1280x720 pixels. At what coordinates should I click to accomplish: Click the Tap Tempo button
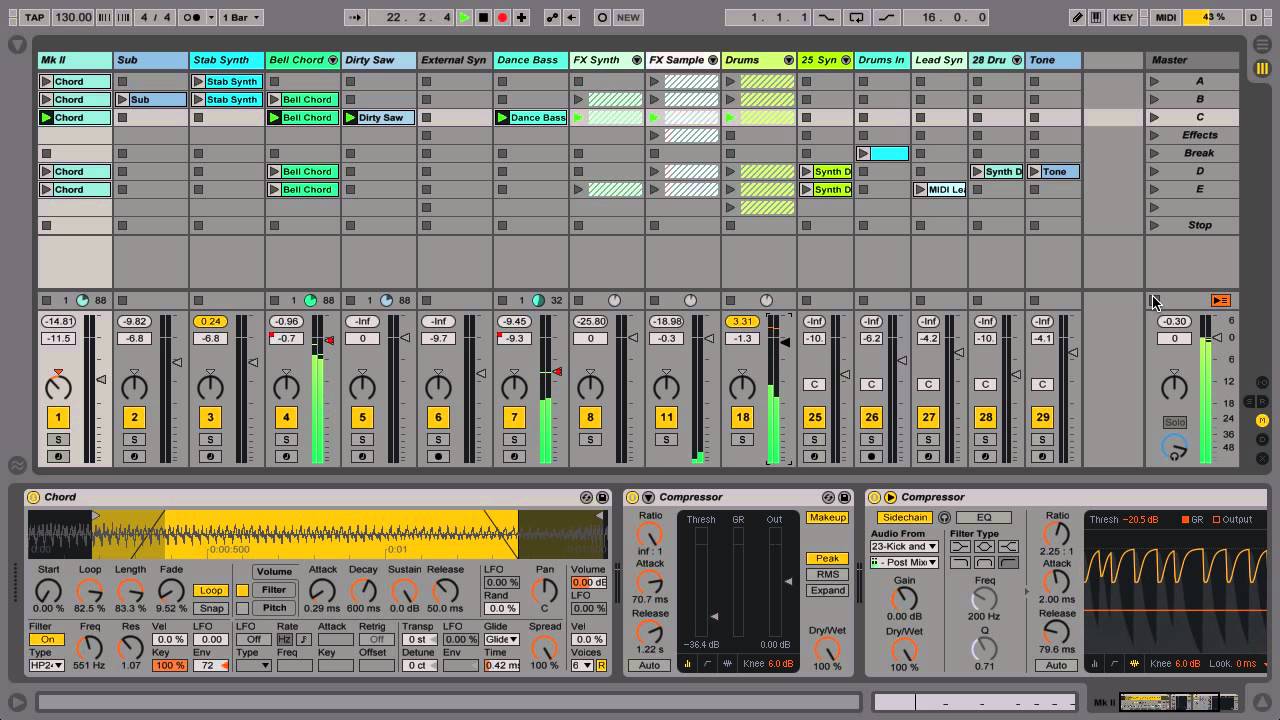34,17
